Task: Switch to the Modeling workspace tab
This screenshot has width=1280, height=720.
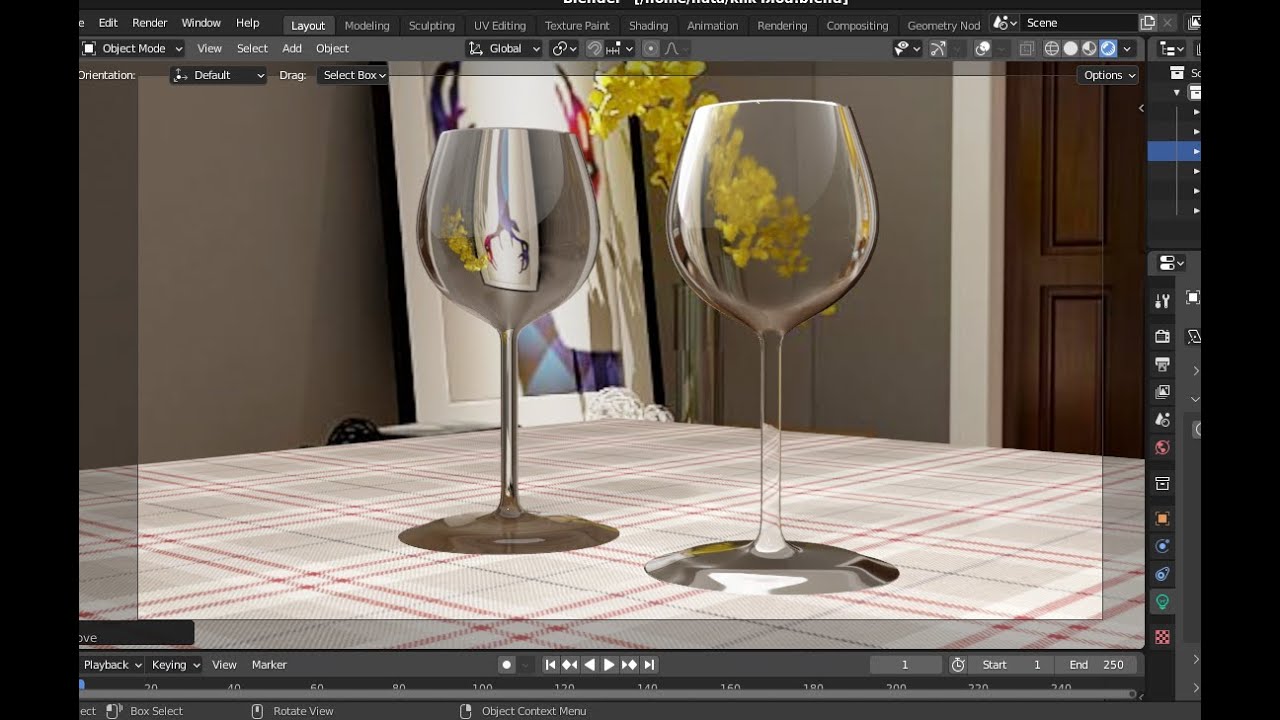Action: 367,25
